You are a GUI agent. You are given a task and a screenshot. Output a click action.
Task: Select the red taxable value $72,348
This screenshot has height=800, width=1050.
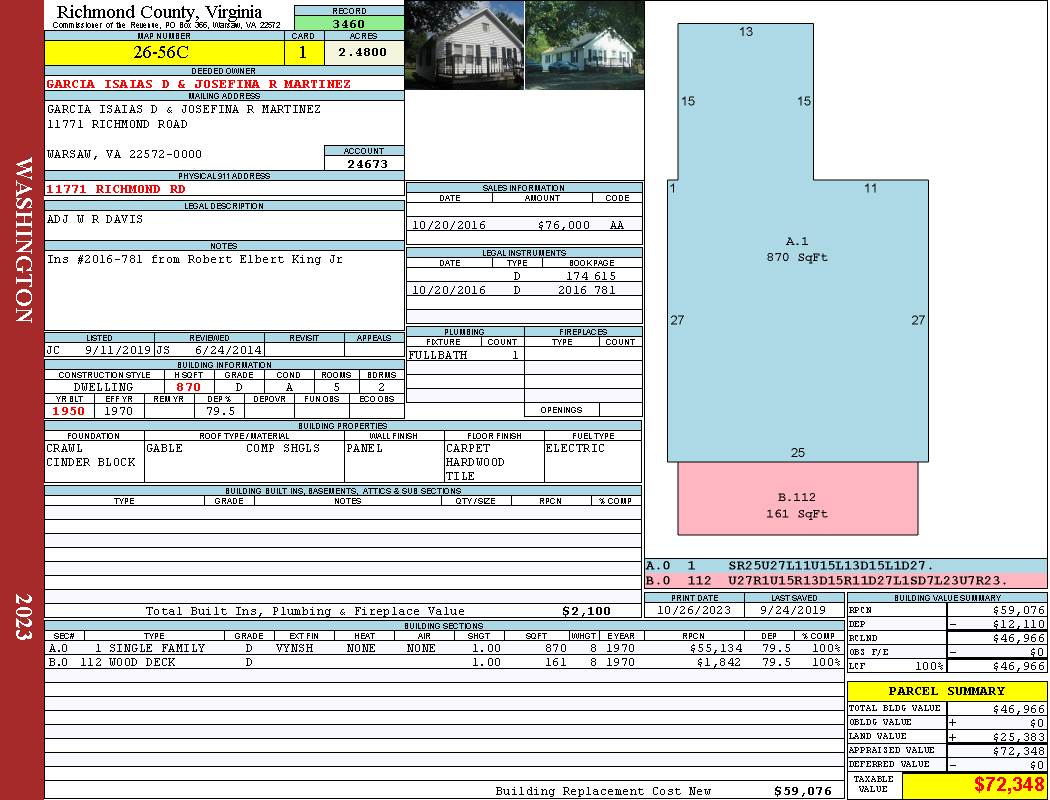1008,784
